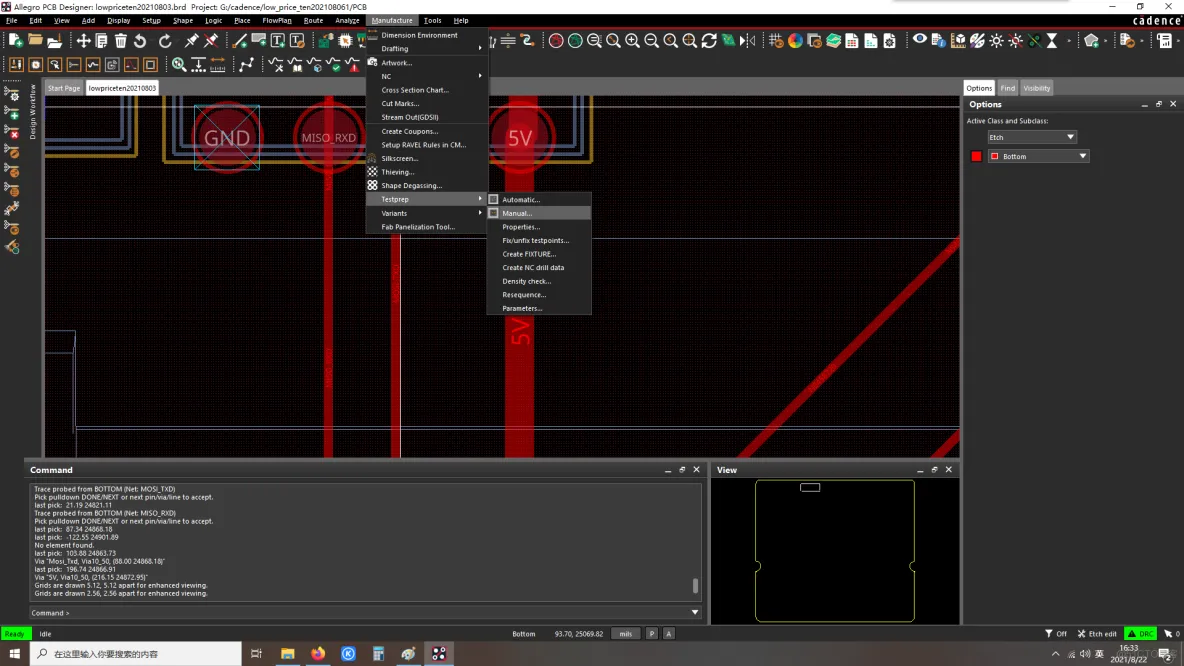Toggle the P button in status bar
Screen dimensions: 1184x666
pos(652,634)
